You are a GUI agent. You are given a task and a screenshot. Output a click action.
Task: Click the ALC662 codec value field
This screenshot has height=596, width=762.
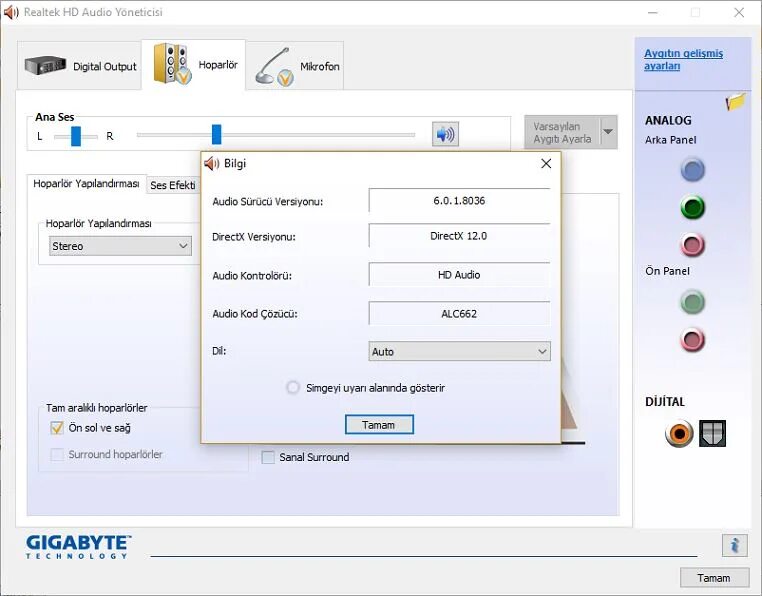[459, 314]
